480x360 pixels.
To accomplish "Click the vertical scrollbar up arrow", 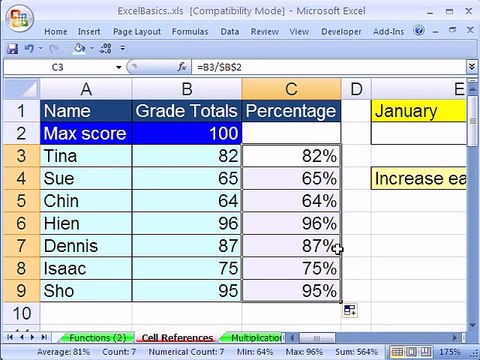I will pos(472,89).
